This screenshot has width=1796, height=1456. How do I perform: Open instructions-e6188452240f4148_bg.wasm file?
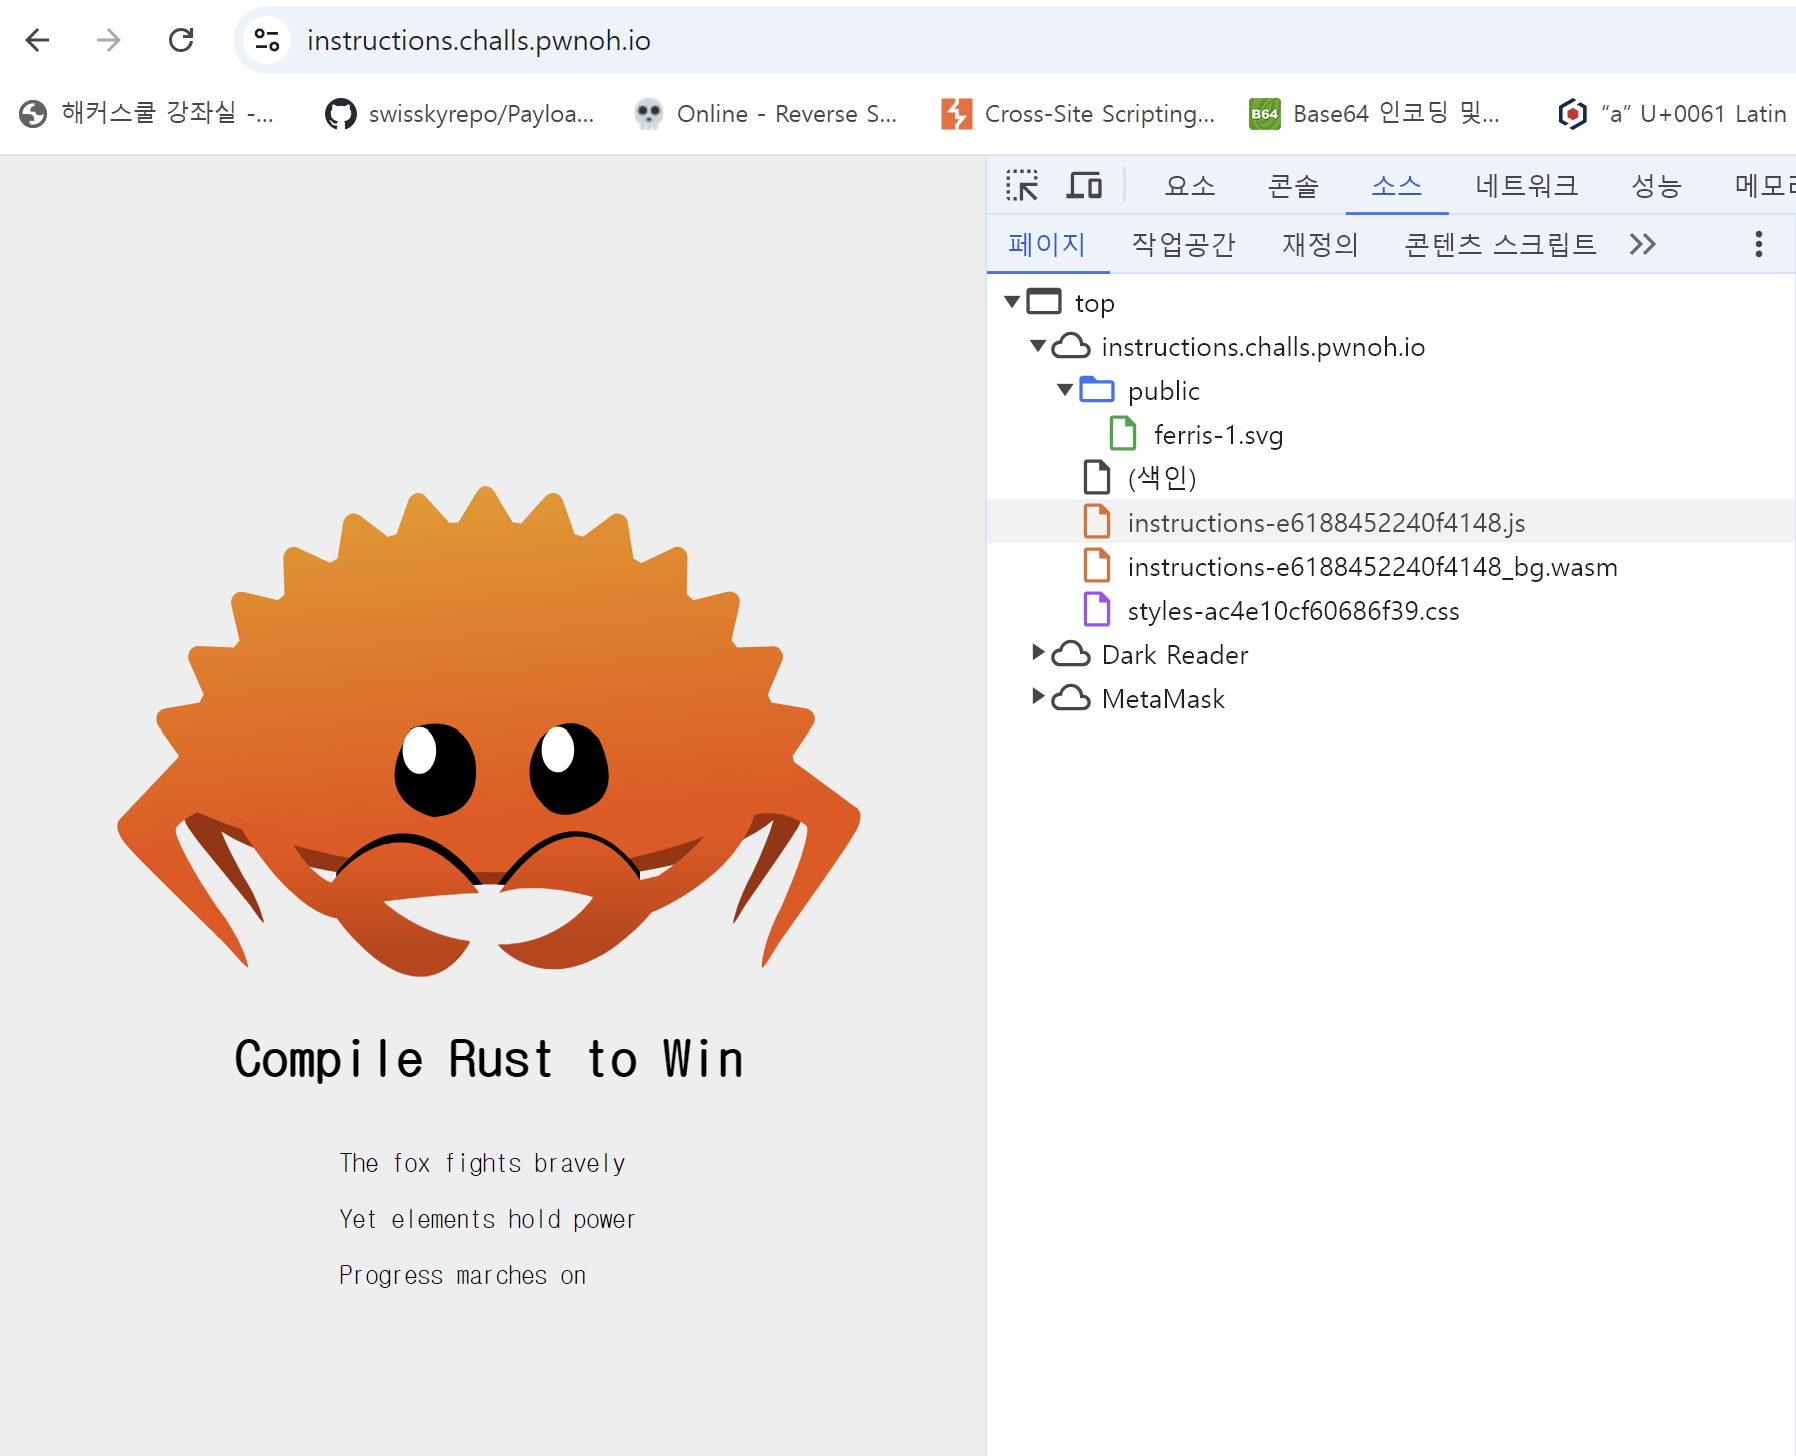(1372, 567)
